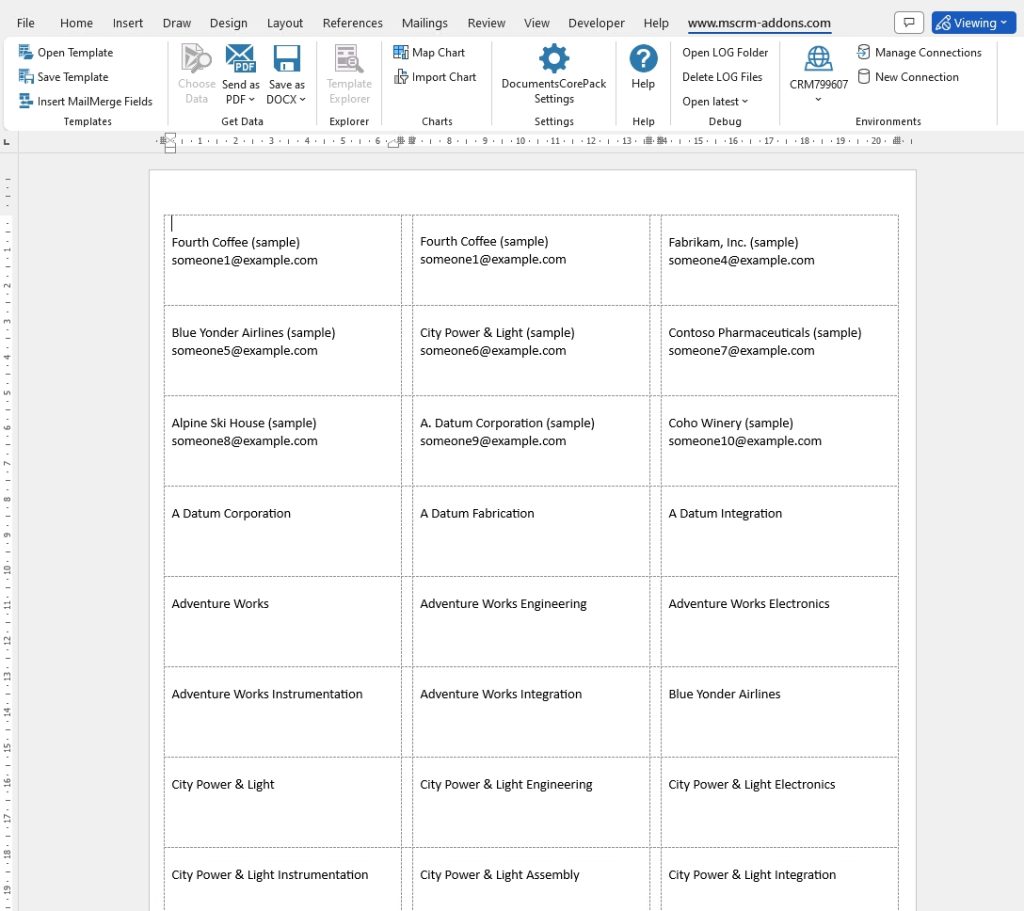The height and width of the screenshot is (911, 1024).
Task: Select the www.mscrm-addons.com tab
Action: point(759,23)
